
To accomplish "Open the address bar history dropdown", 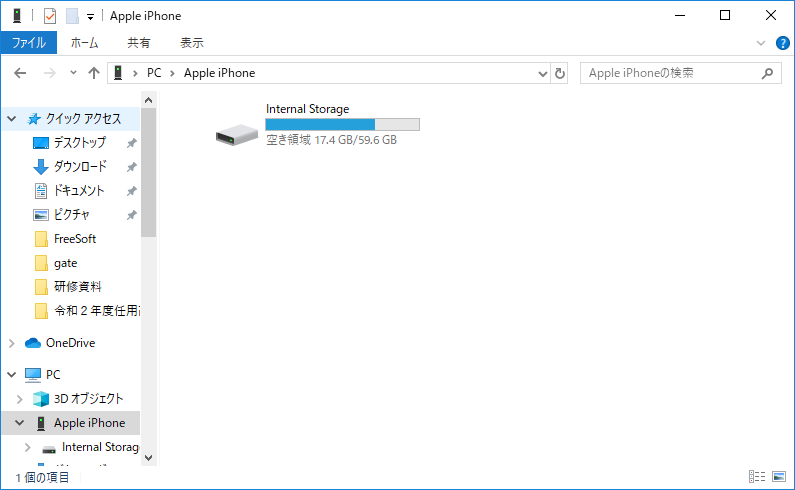I will (543, 74).
